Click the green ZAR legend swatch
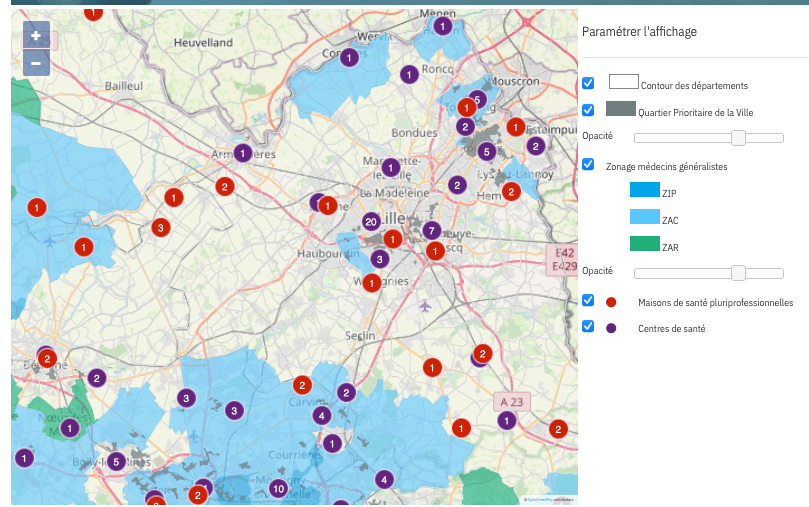This screenshot has height=507, width=809. tap(644, 243)
